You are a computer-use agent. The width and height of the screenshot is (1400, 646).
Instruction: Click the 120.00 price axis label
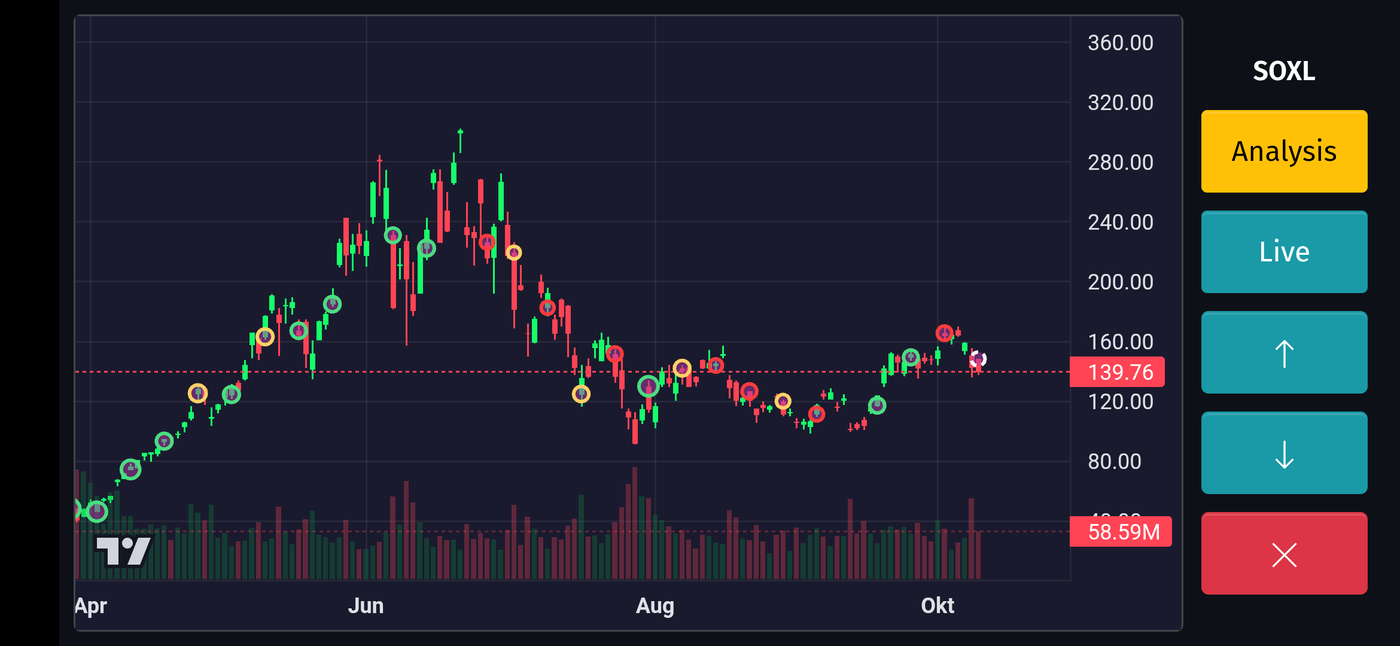(x=1121, y=402)
